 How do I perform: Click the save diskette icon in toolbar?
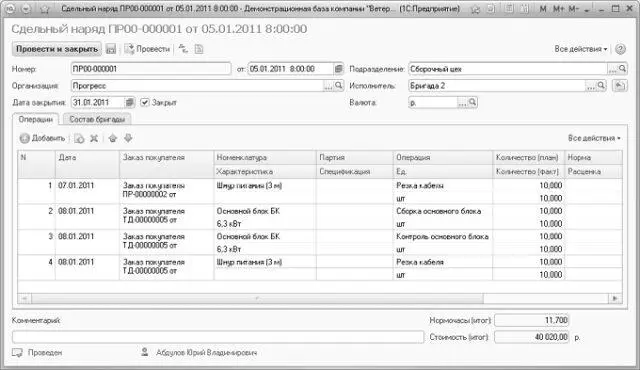coord(111,49)
